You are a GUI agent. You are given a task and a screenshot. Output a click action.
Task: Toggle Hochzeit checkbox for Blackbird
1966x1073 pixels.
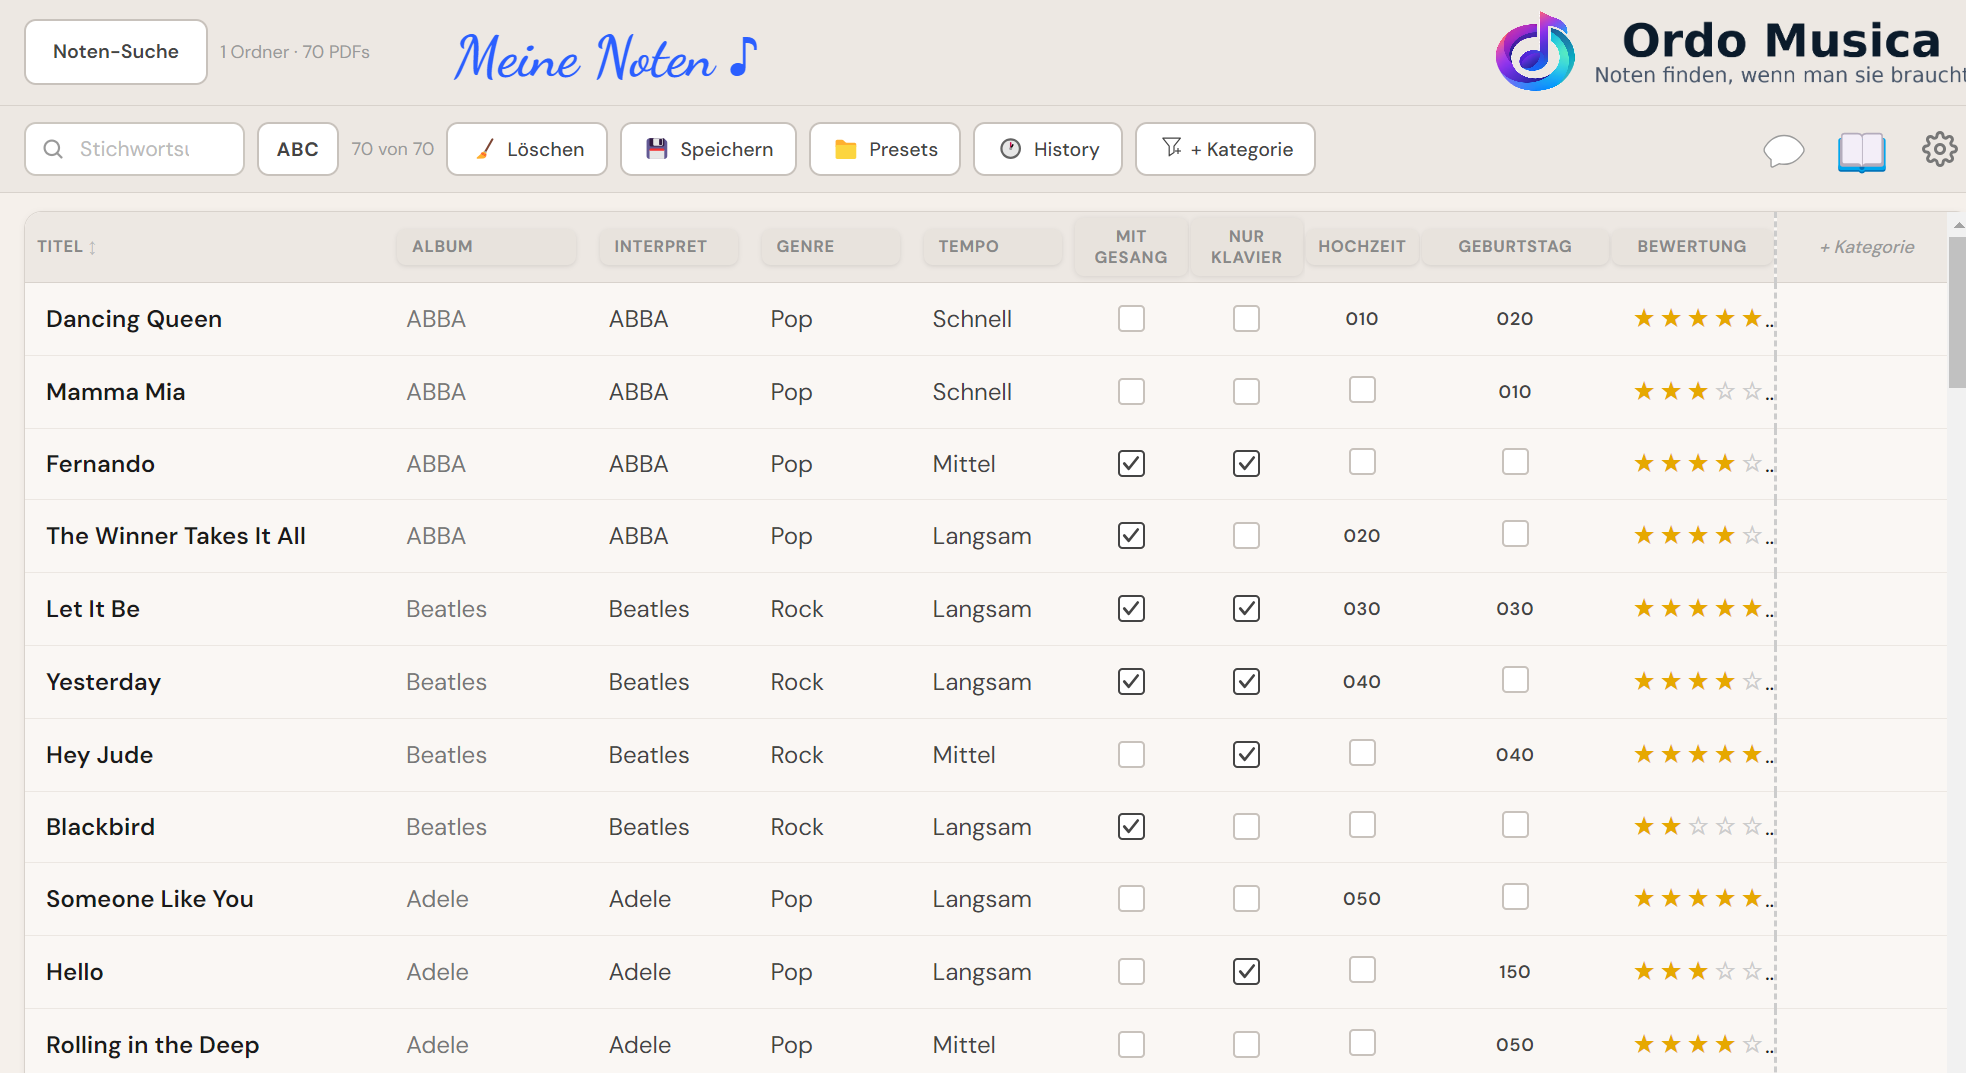1362,824
